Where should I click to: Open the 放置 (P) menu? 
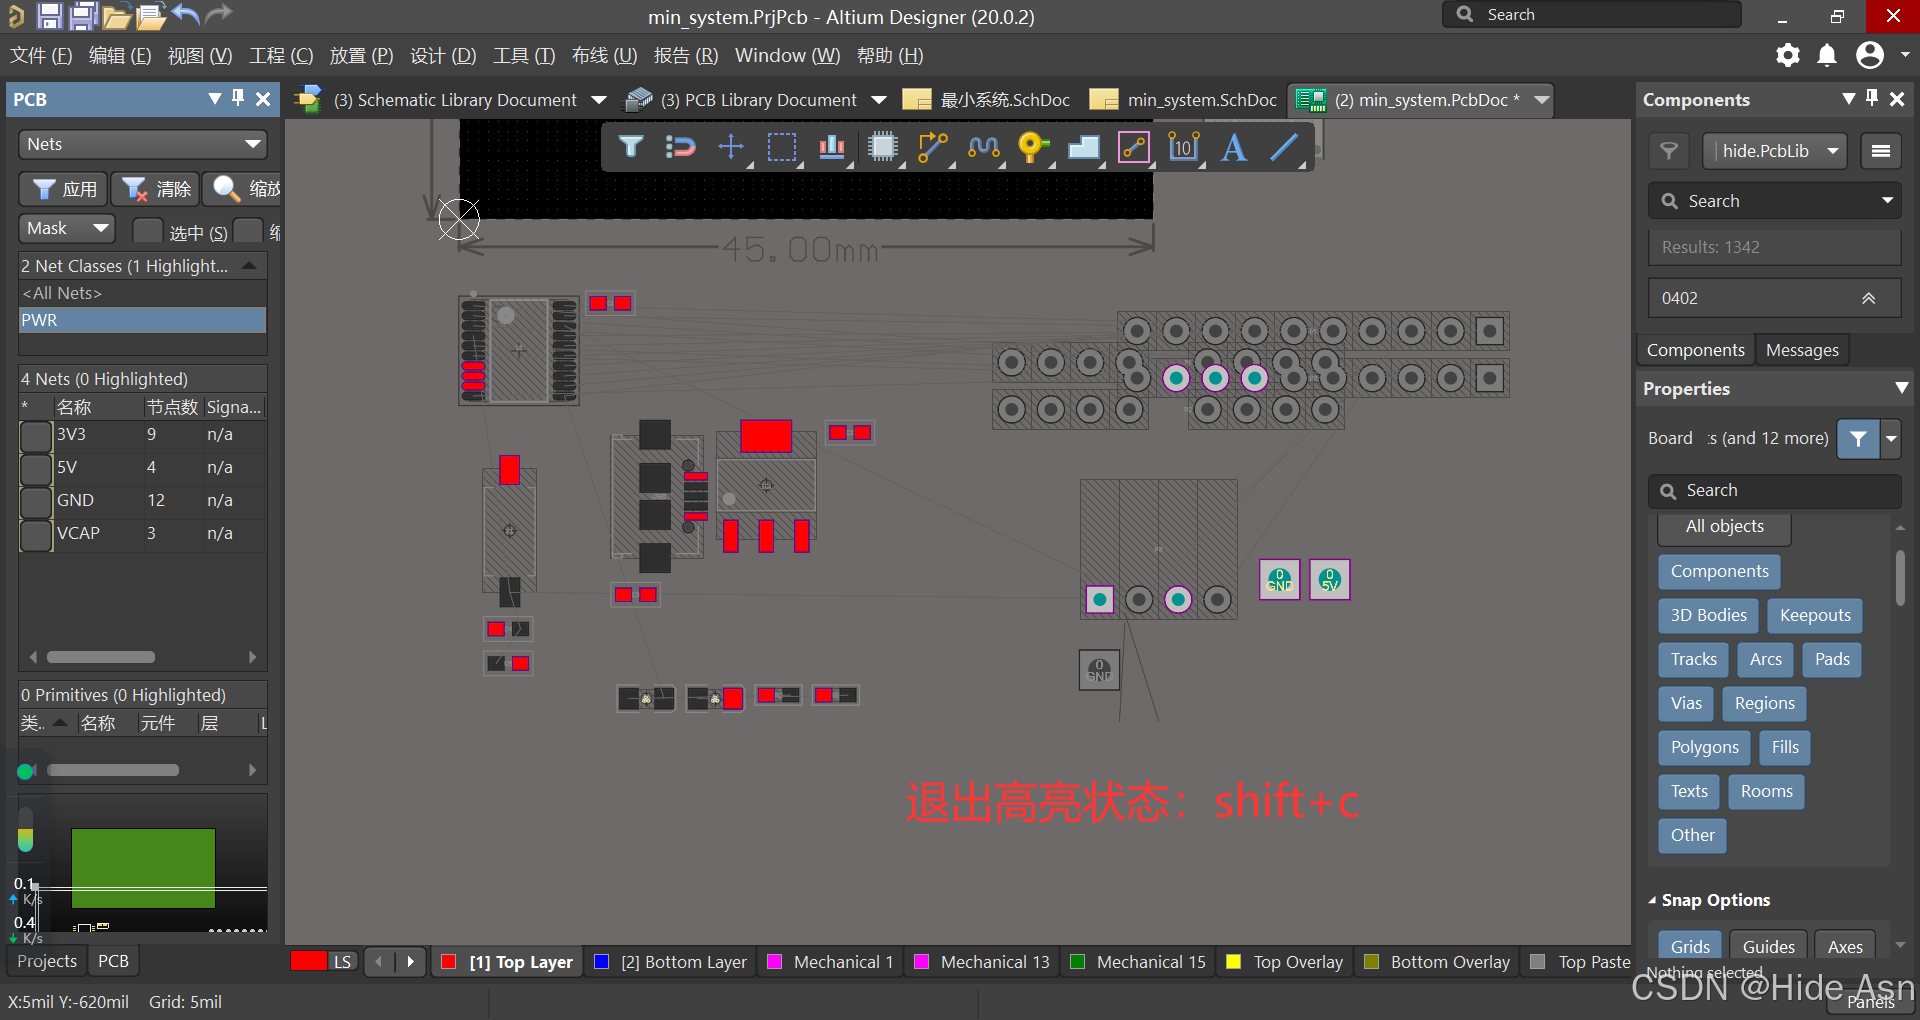click(x=361, y=55)
